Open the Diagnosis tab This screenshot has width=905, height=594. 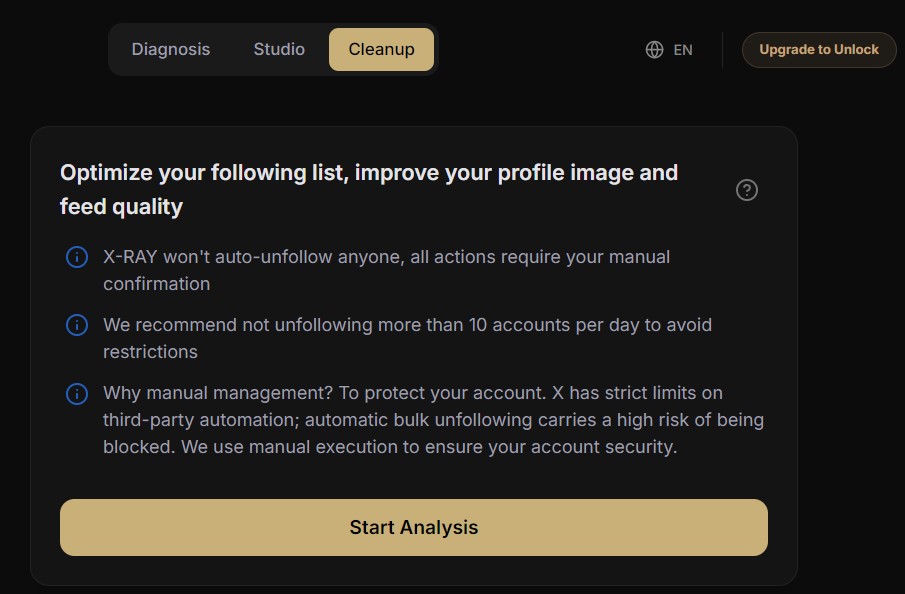click(x=170, y=50)
